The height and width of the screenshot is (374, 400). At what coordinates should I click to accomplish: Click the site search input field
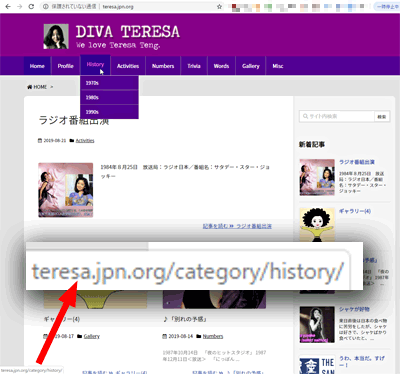[x=337, y=116]
